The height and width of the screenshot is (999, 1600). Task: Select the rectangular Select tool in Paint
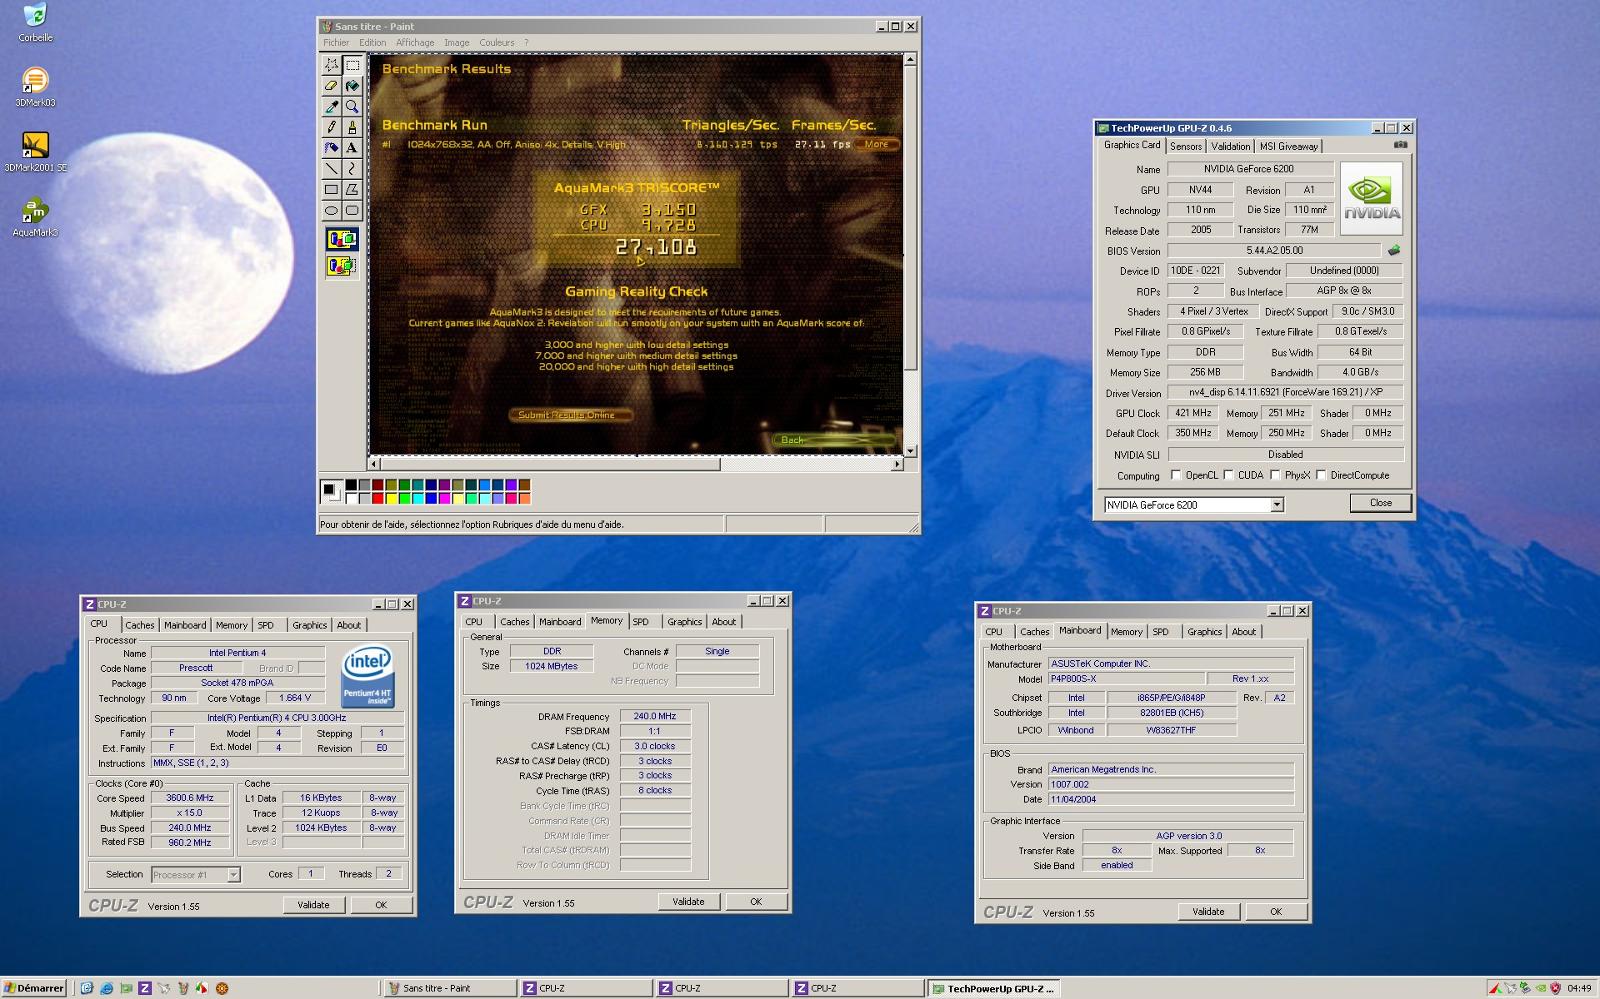tap(352, 65)
